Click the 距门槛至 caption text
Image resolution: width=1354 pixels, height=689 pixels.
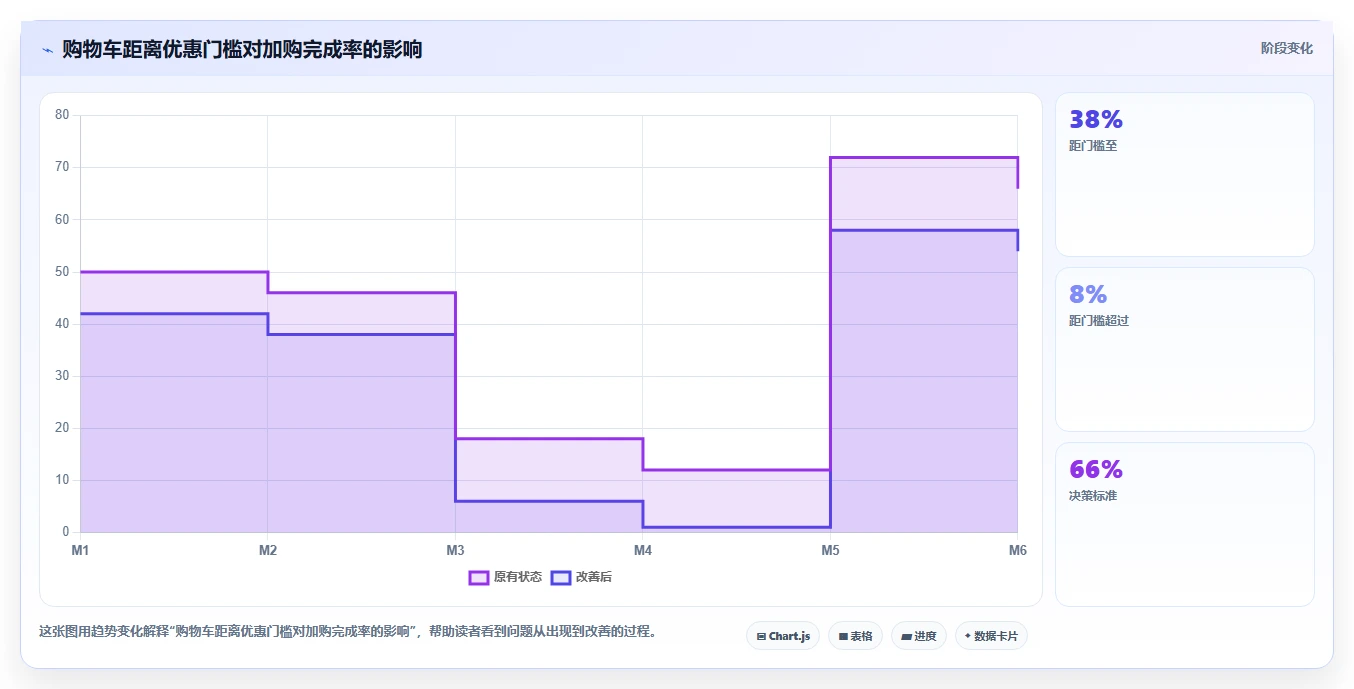click(x=1093, y=146)
